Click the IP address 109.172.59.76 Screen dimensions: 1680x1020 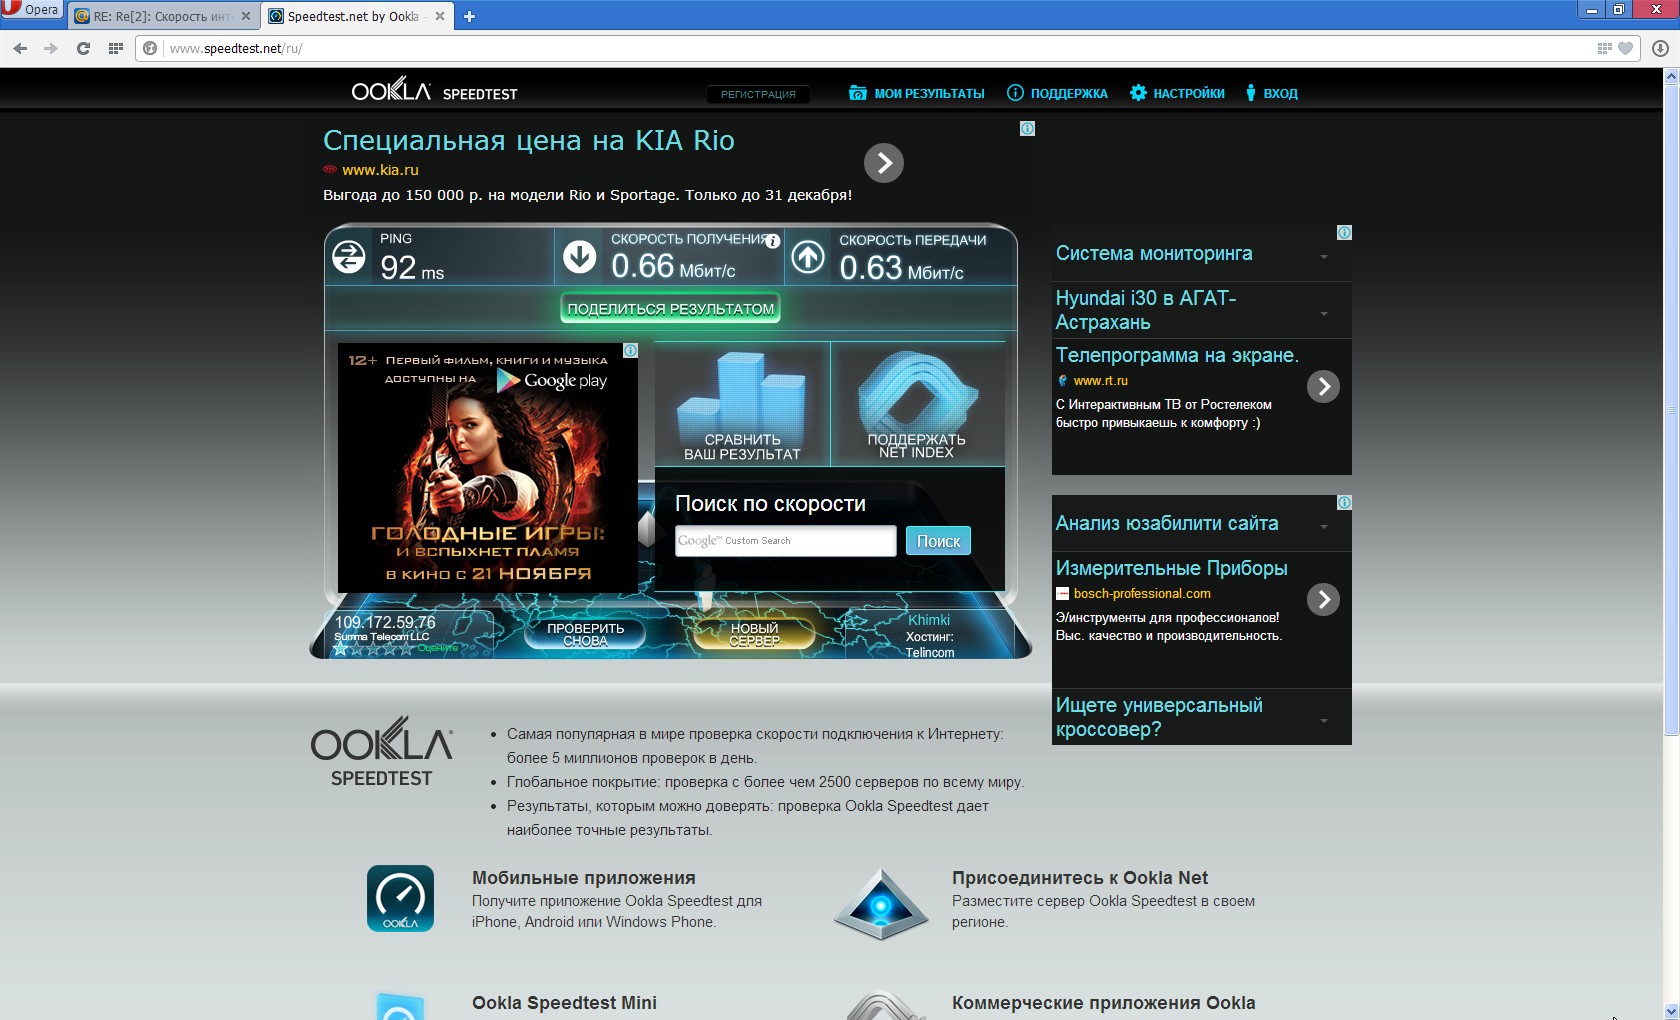pyautogui.click(x=385, y=622)
